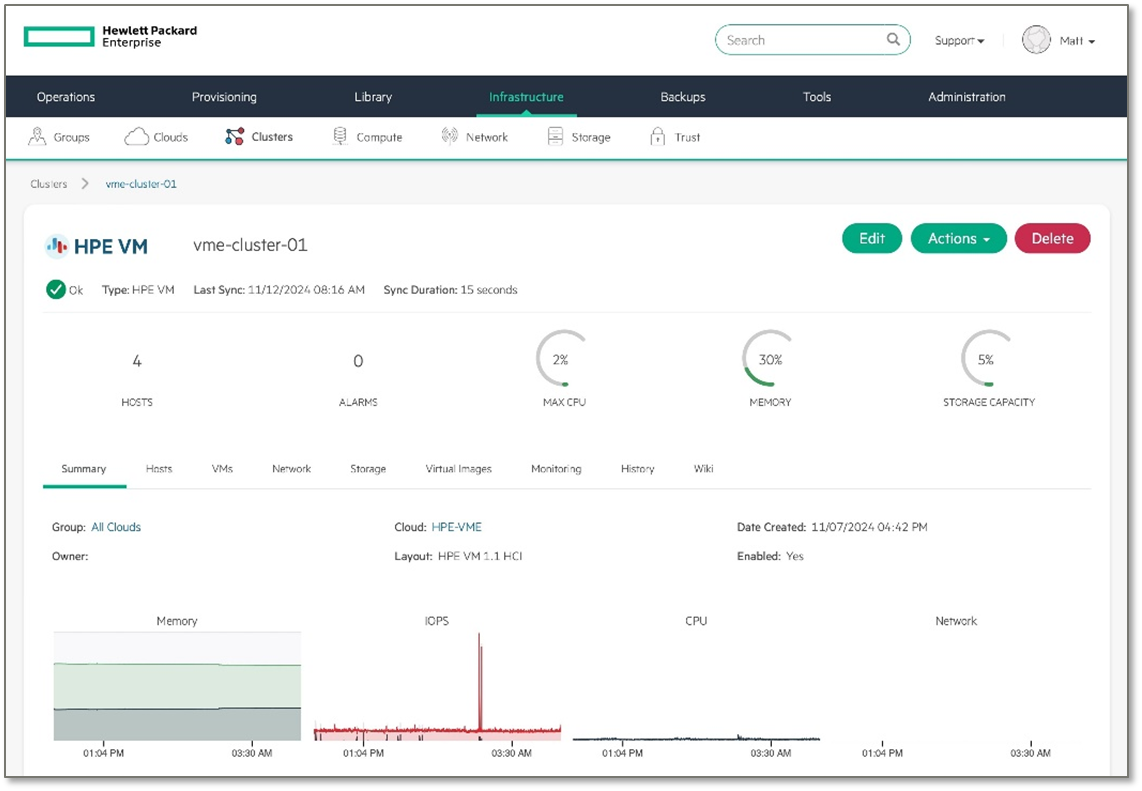
Task: Switch to the Hosts tab
Action: tap(158, 468)
